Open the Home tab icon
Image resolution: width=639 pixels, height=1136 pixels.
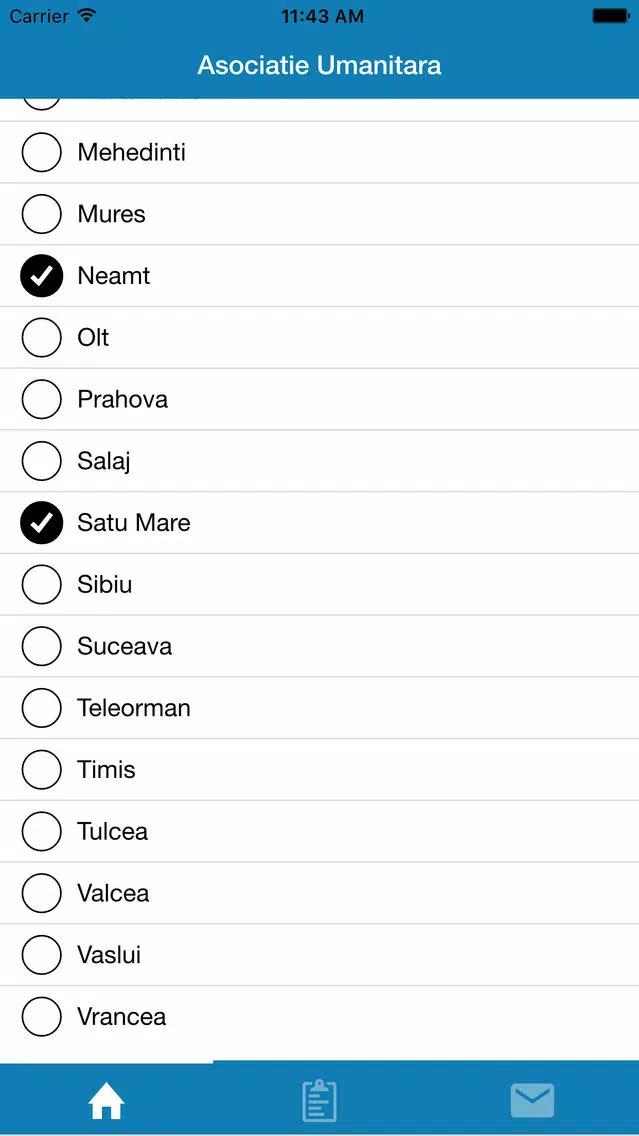(x=106, y=1101)
